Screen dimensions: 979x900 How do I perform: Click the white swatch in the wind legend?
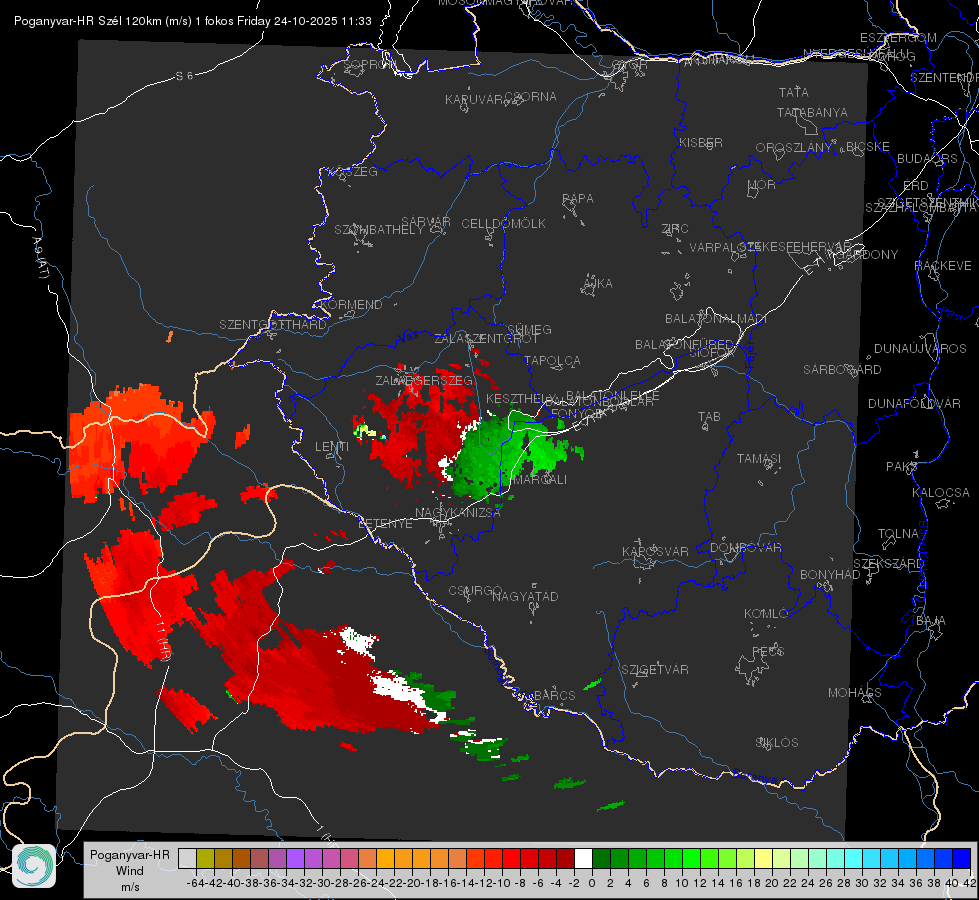pos(583,859)
